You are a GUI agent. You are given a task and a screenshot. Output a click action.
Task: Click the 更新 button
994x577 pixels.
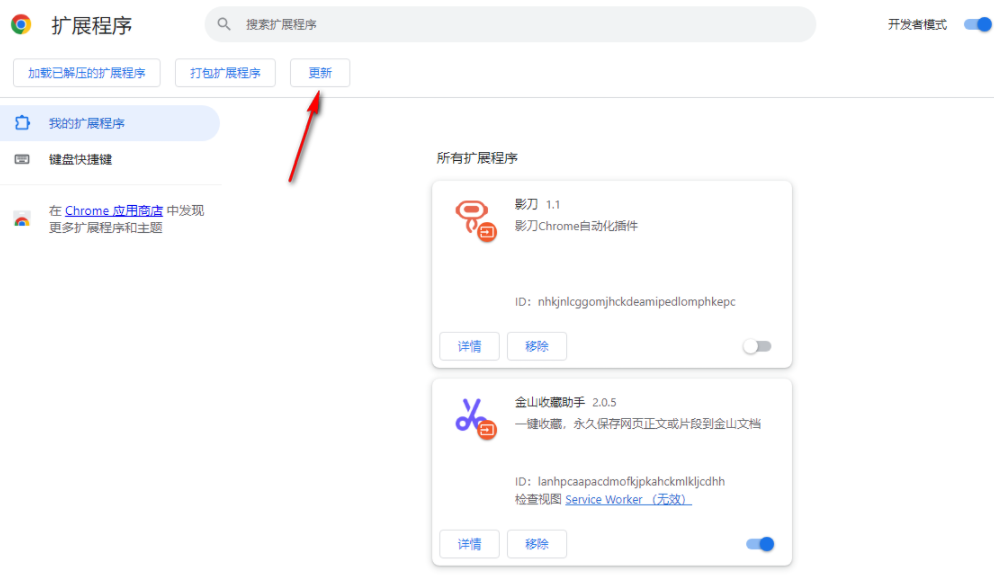pos(320,73)
